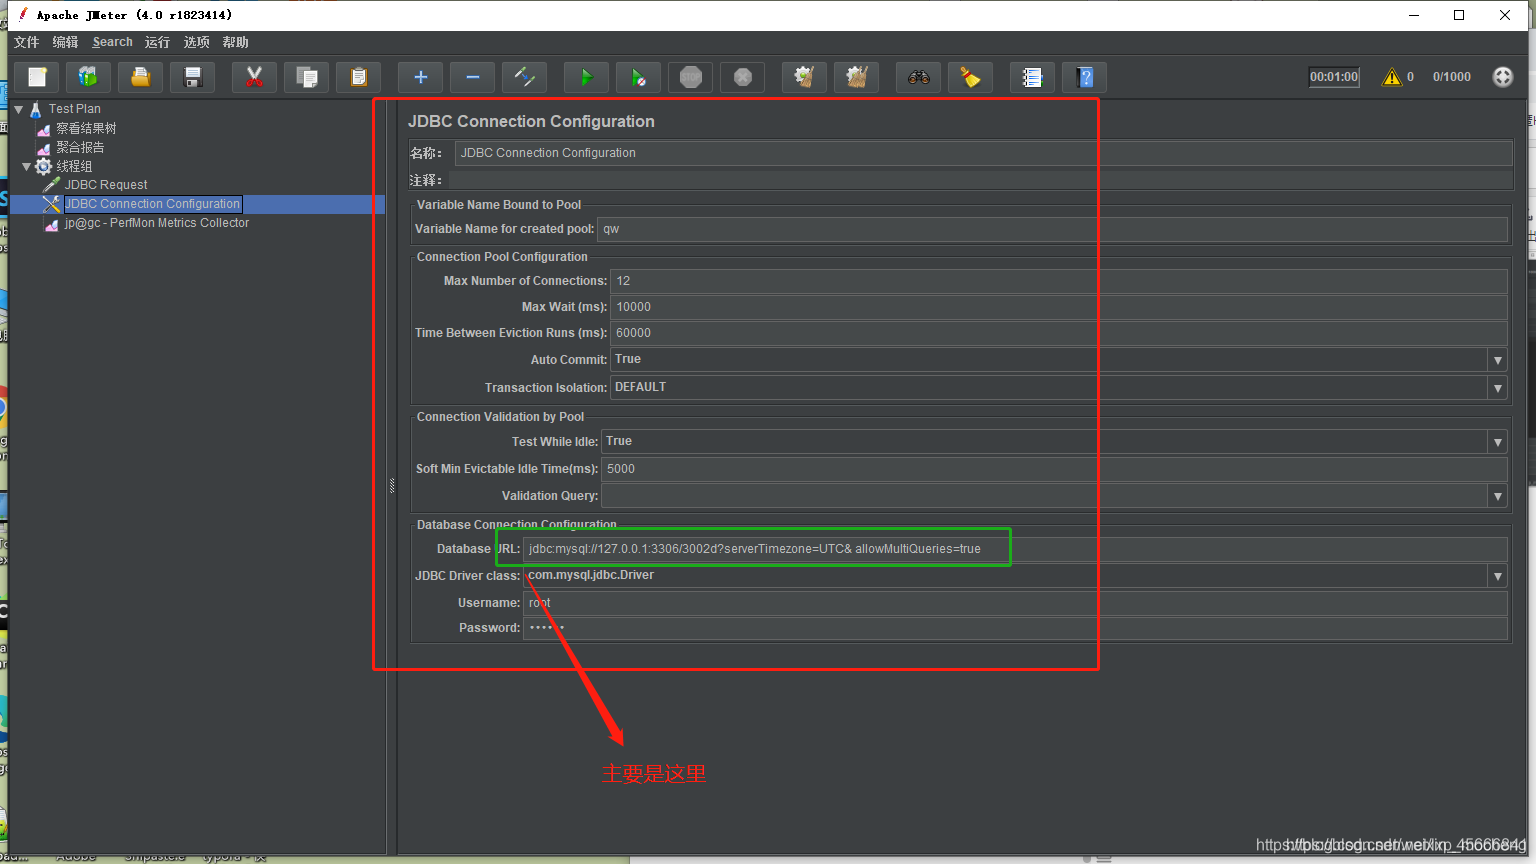The height and width of the screenshot is (864, 1536).
Task: Select Test Plan in the tree
Action: (74, 109)
